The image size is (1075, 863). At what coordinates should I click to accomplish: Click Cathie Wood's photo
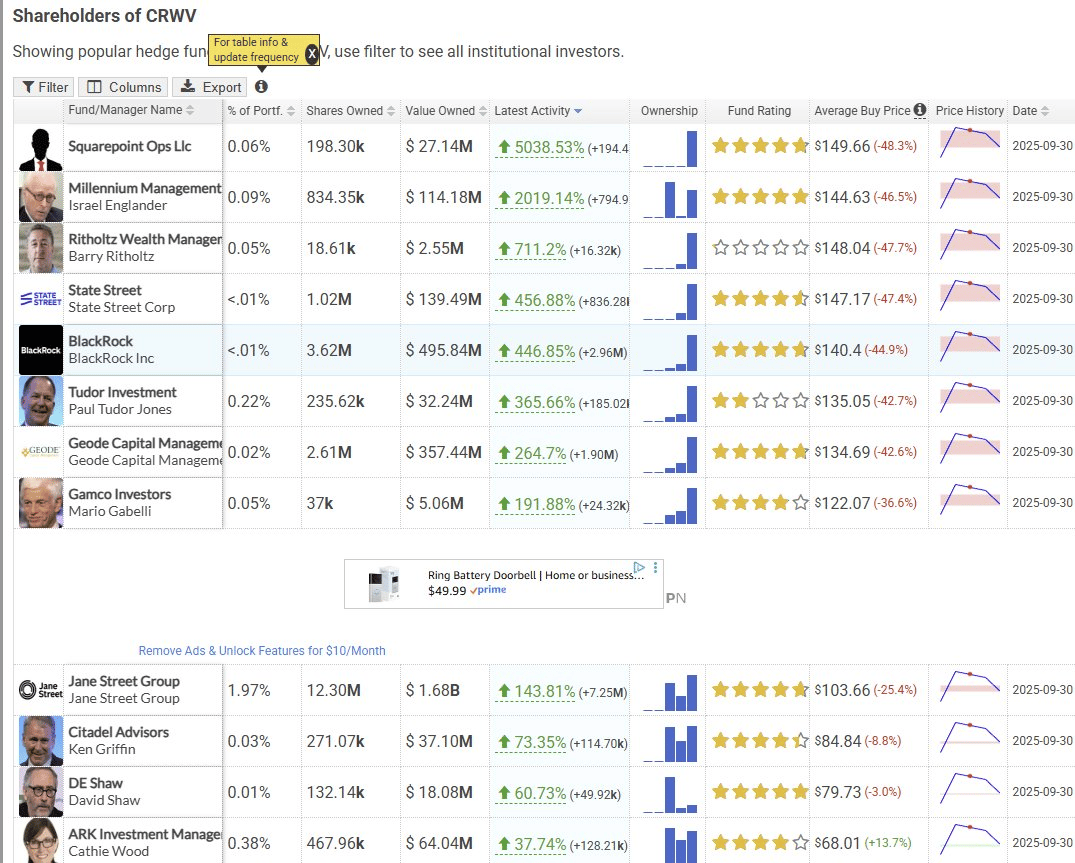click(40, 841)
